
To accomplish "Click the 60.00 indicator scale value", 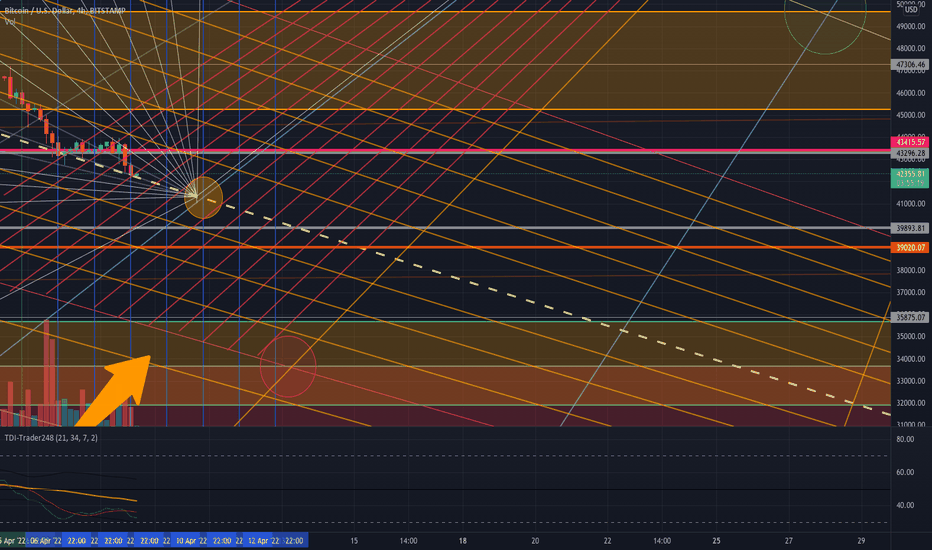I will (905, 472).
